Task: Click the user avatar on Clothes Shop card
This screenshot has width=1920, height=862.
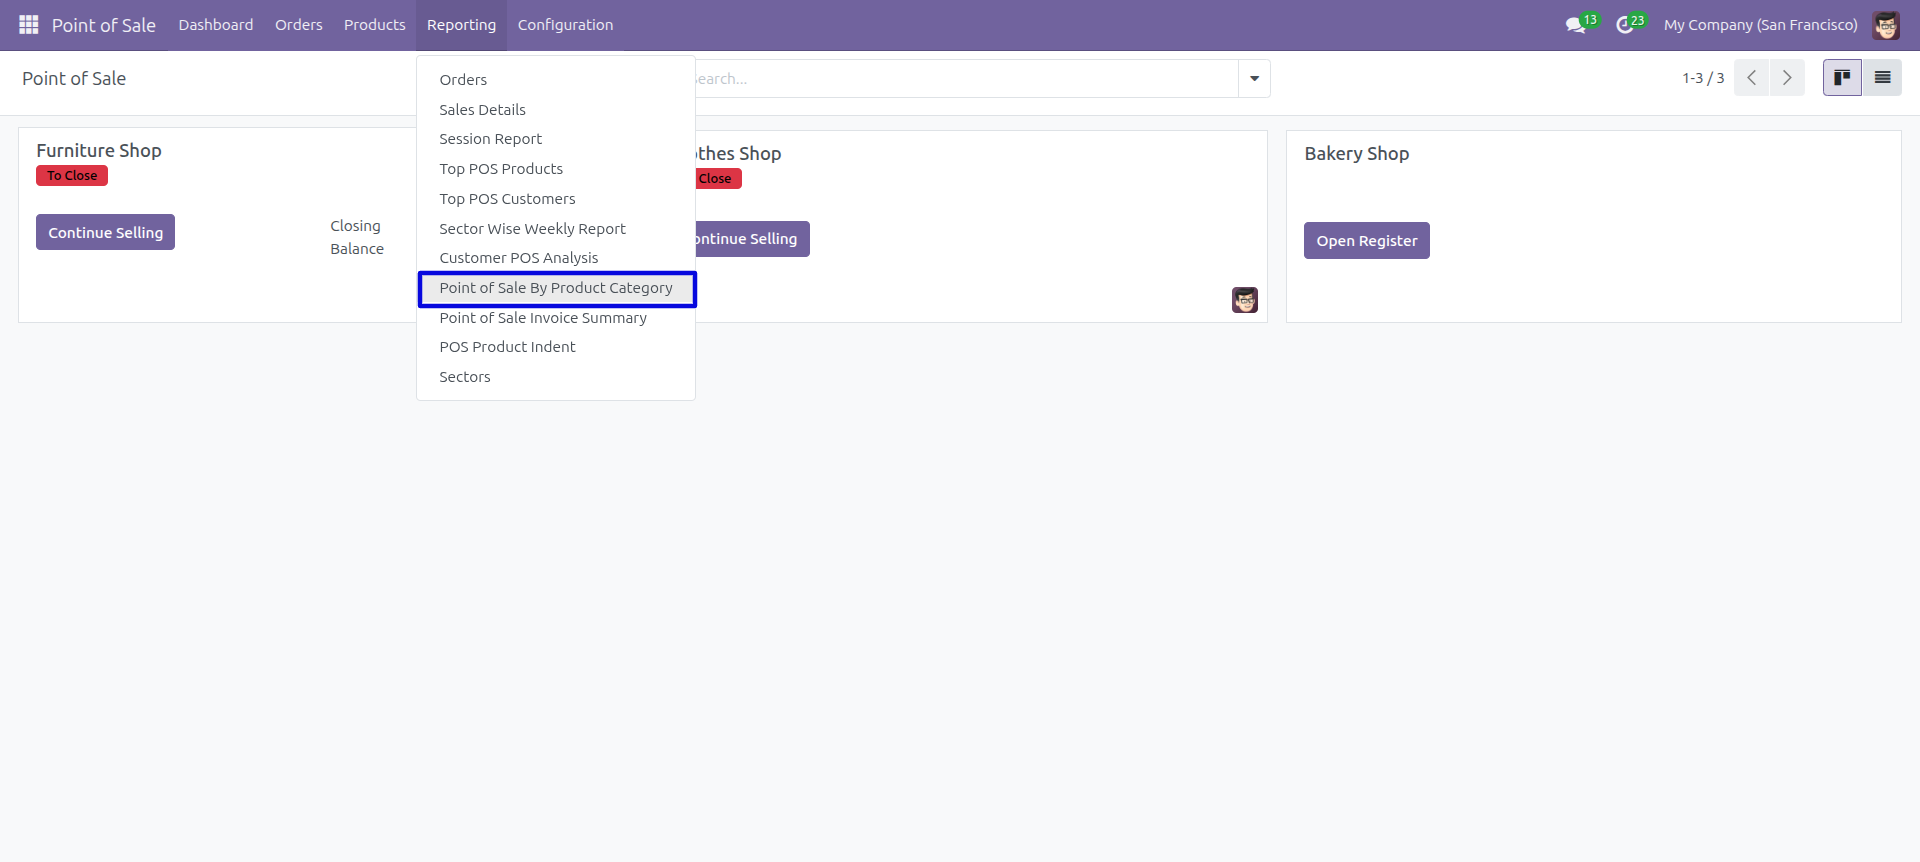Action: click(x=1245, y=300)
